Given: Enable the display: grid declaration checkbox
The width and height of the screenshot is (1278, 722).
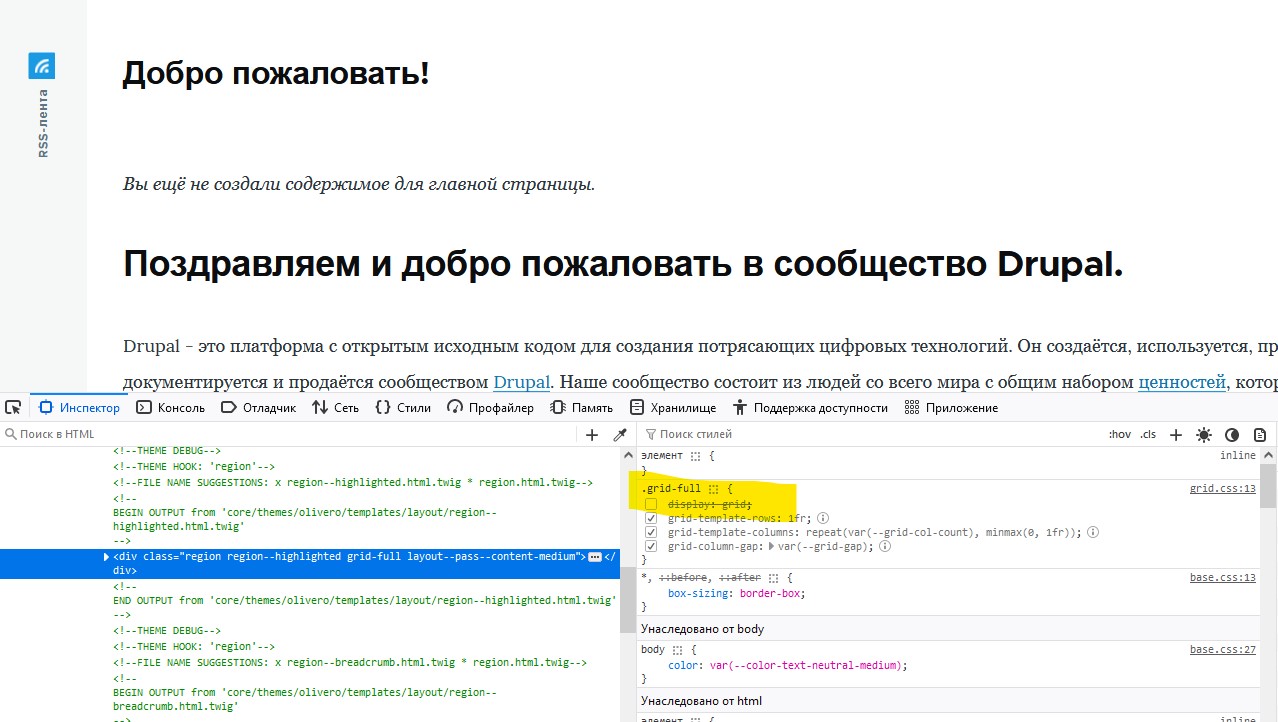Looking at the screenshot, I should click(651, 504).
